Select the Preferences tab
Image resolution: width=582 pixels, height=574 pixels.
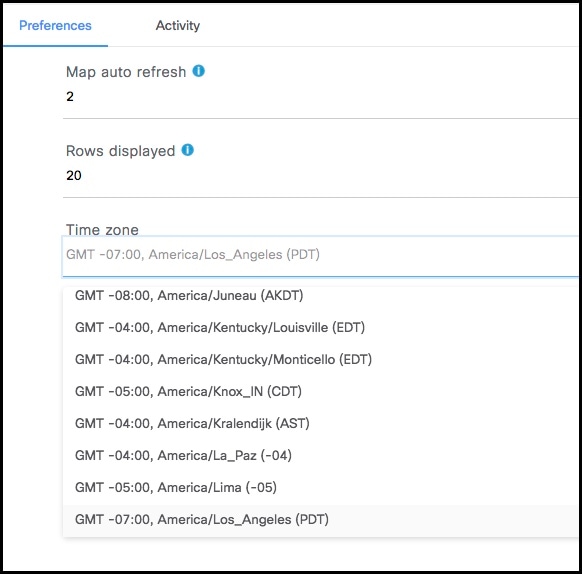pyautogui.click(x=55, y=25)
